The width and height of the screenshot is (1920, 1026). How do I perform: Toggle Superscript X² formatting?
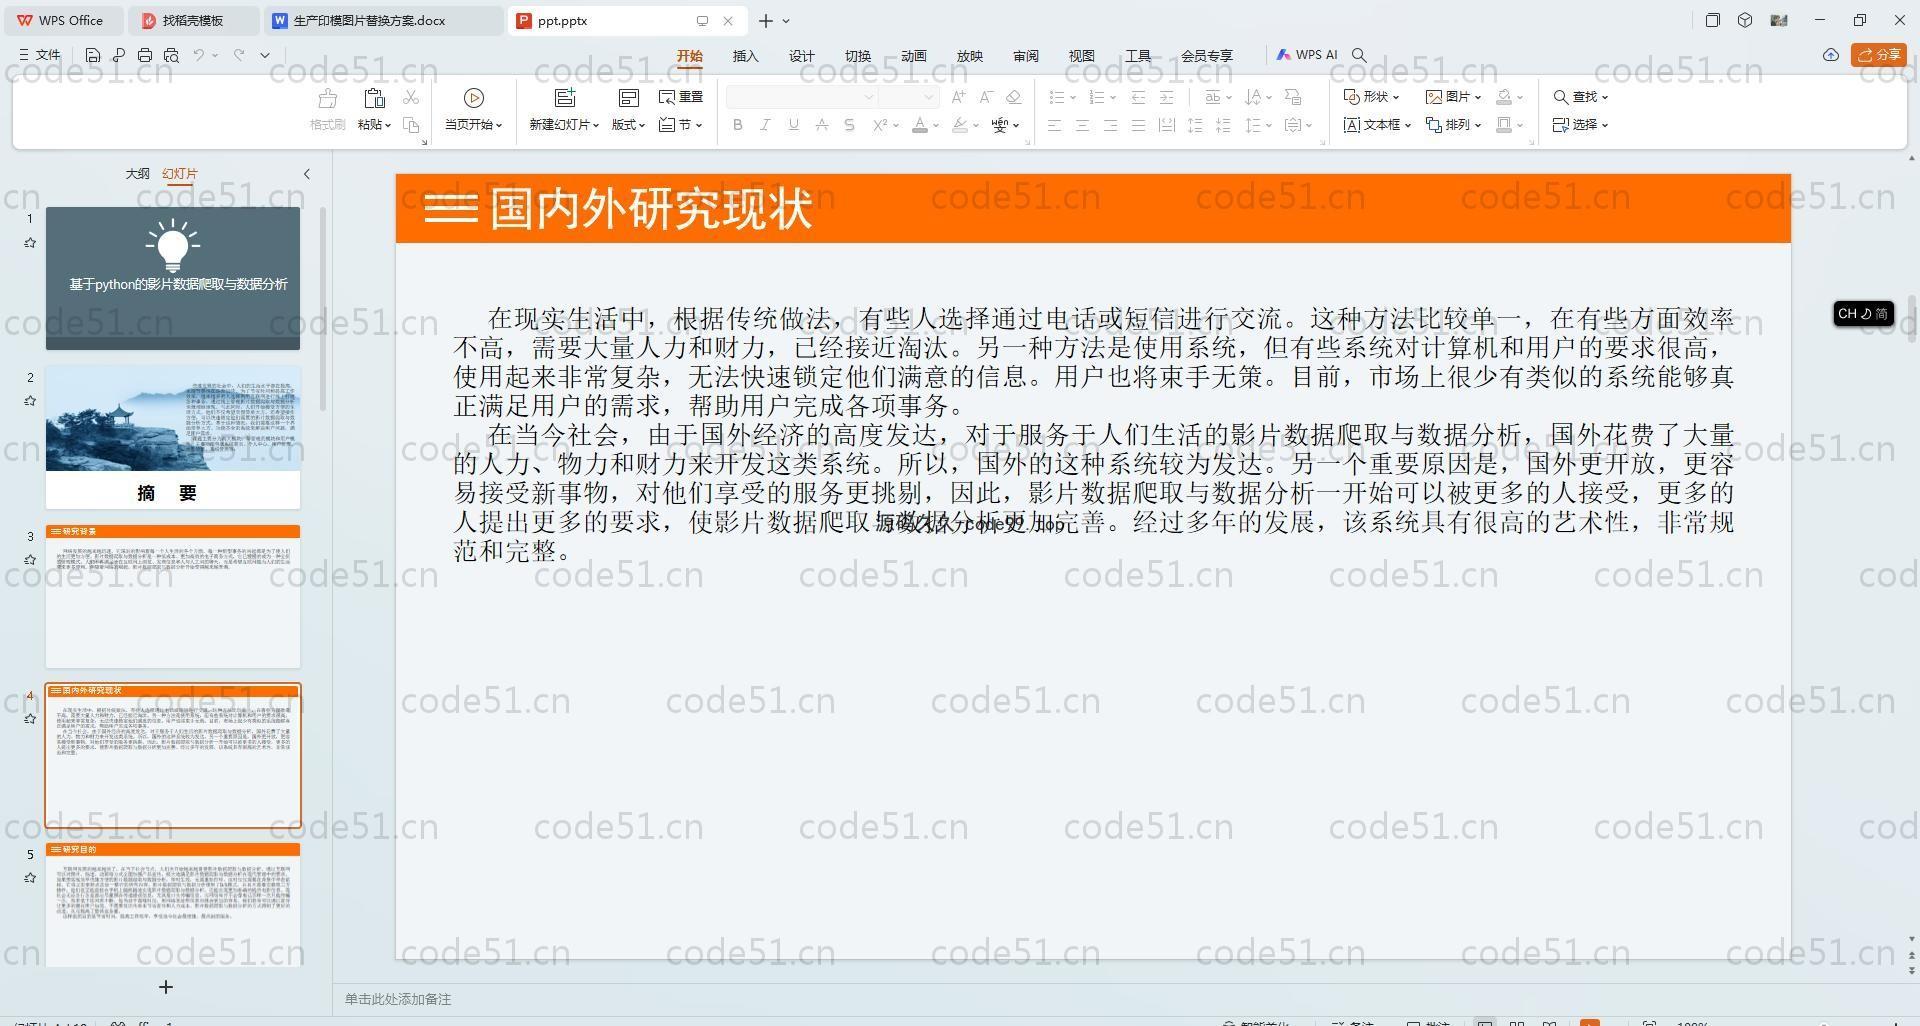tap(880, 125)
